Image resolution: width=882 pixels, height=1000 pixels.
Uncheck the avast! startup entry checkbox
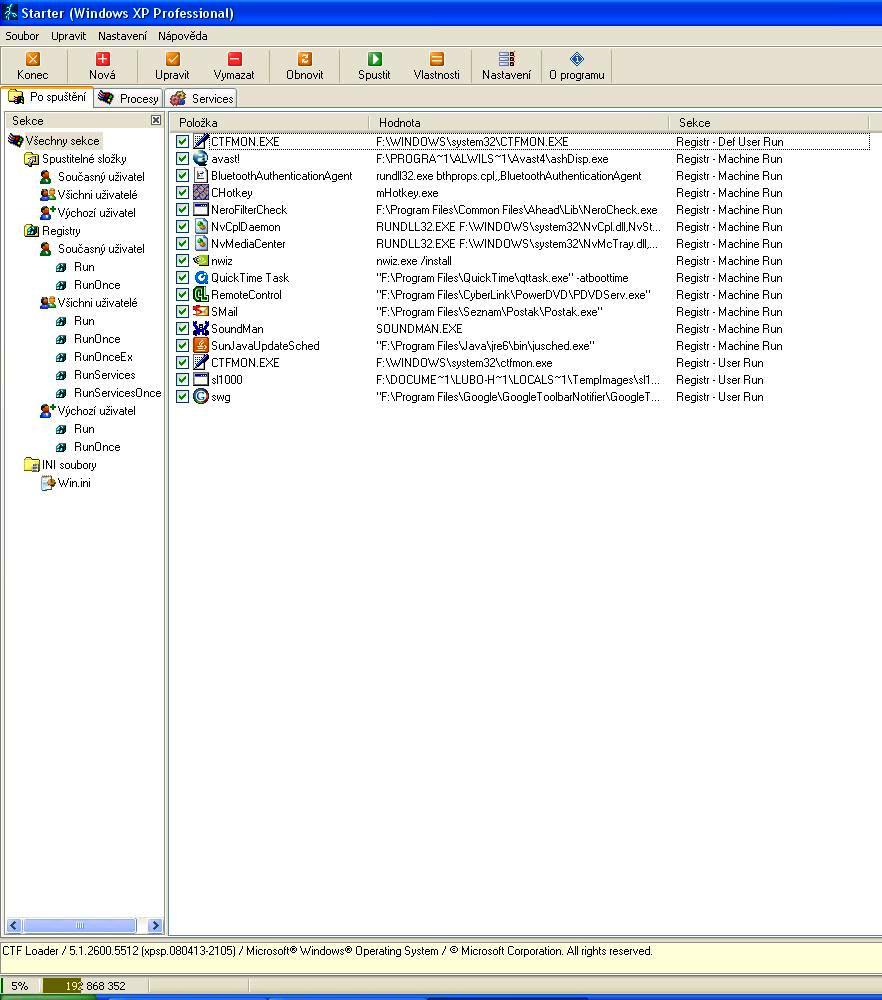(x=182, y=159)
